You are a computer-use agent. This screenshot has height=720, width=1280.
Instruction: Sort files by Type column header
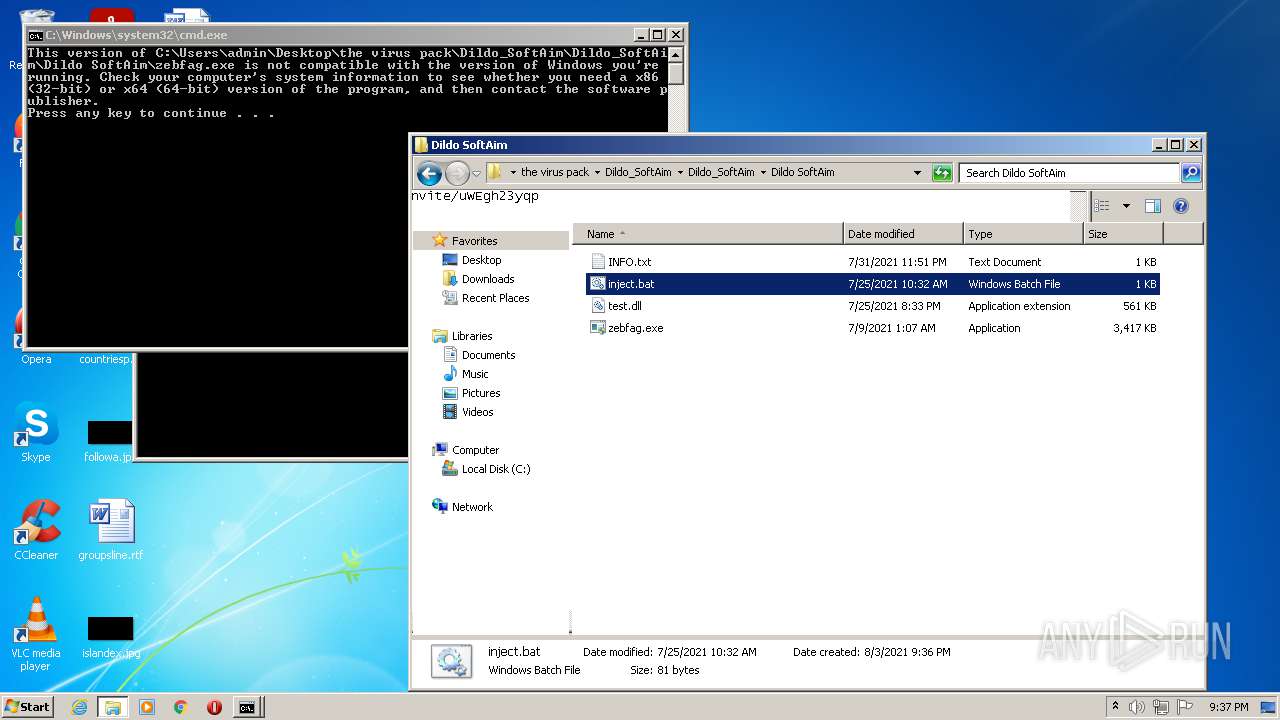point(1024,234)
